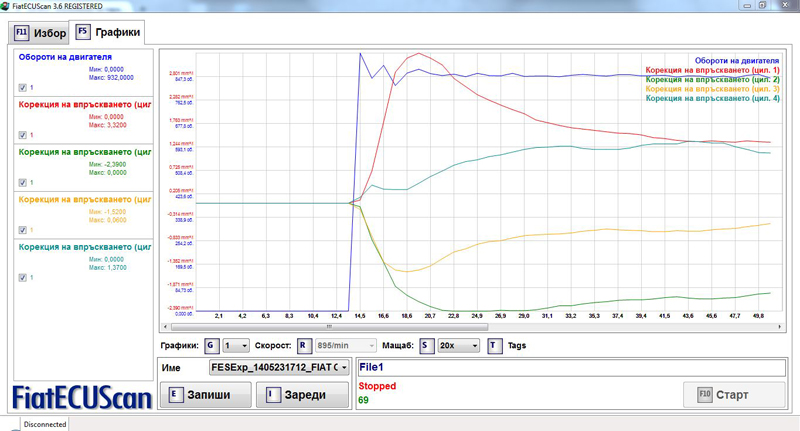Click the FiatECUScan logo
Viewport: 800px width, 431px height.
click(80, 396)
